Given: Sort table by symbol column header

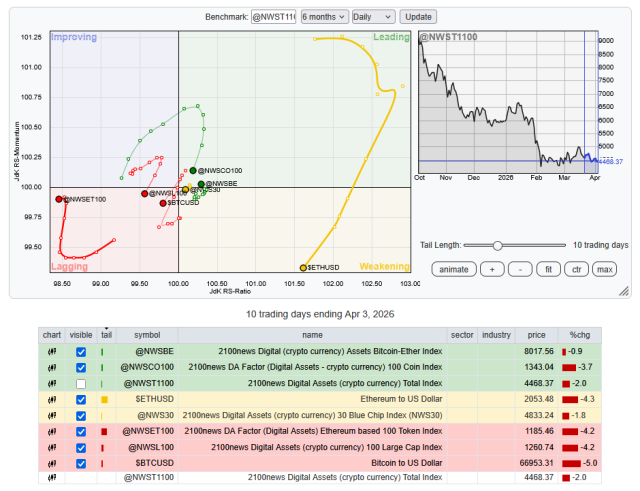Looking at the screenshot, I should 147,335.
